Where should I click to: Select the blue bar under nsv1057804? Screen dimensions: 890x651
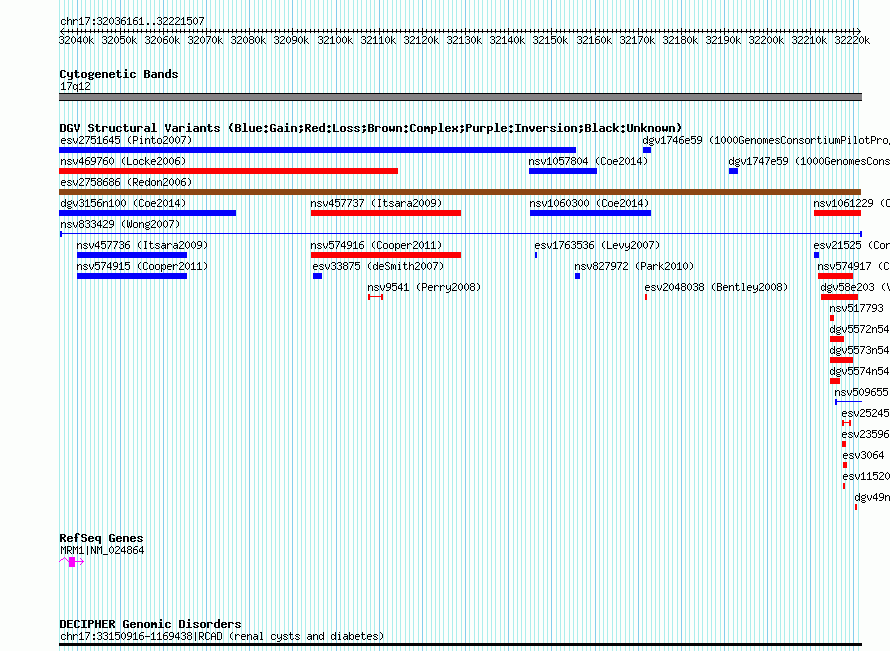[x=562, y=171]
